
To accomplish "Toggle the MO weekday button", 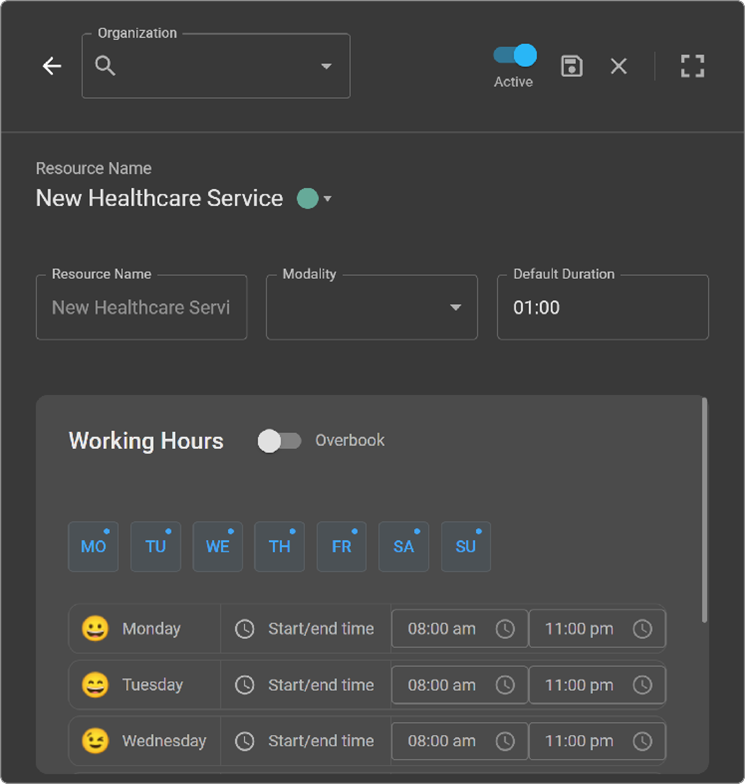I will (x=93, y=547).
